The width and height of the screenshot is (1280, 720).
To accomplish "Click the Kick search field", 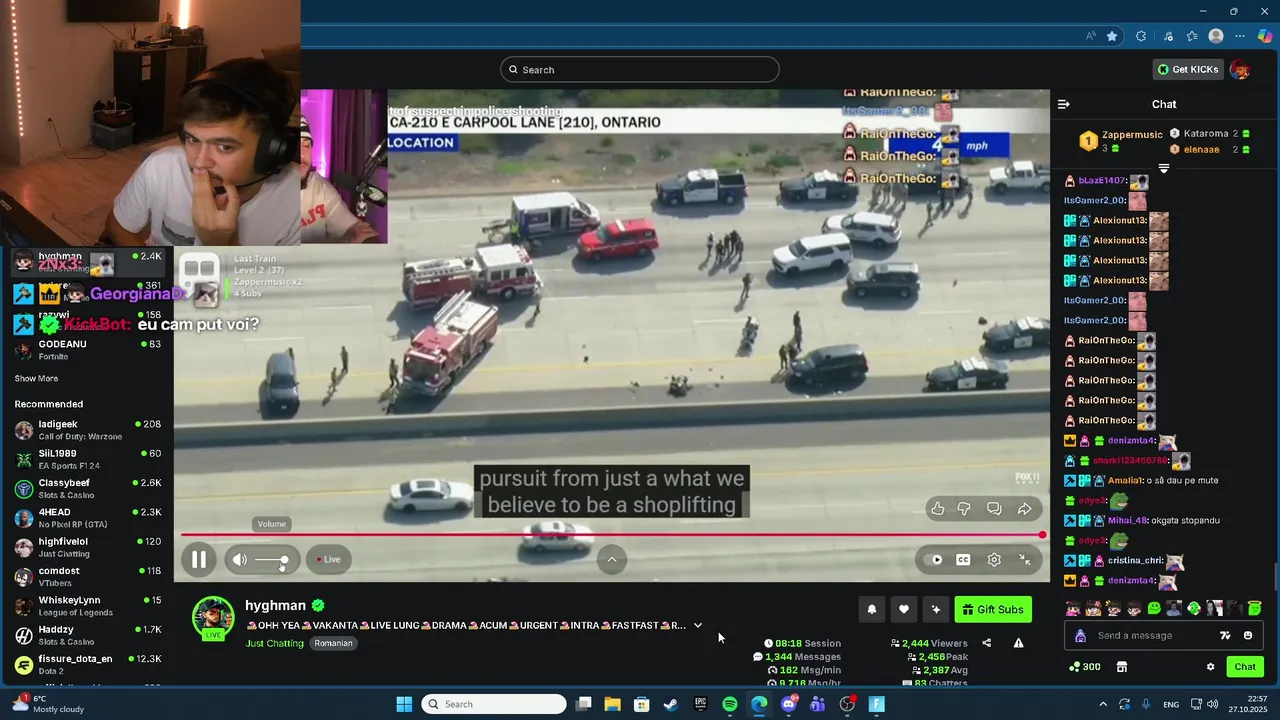I will coord(640,70).
